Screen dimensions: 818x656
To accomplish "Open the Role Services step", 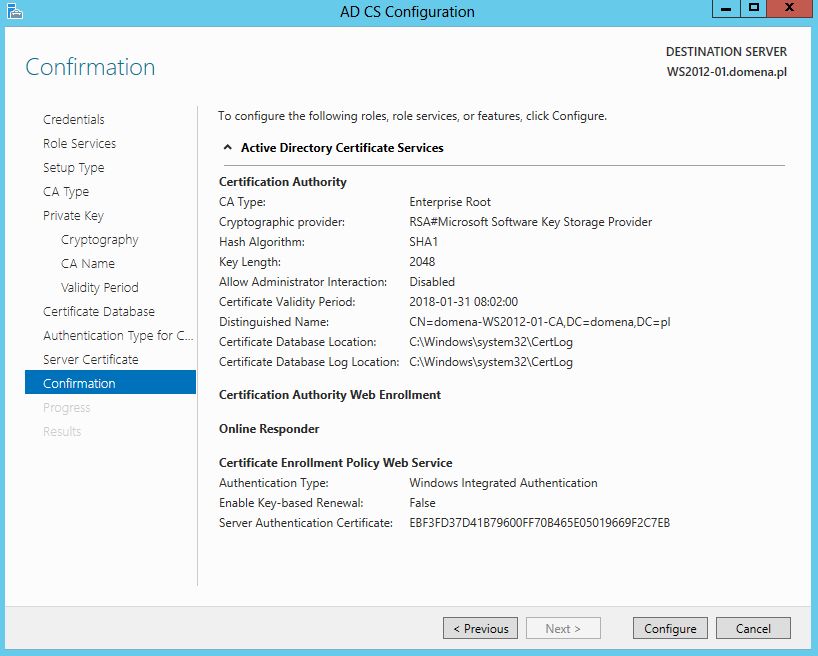I will tap(79, 144).
